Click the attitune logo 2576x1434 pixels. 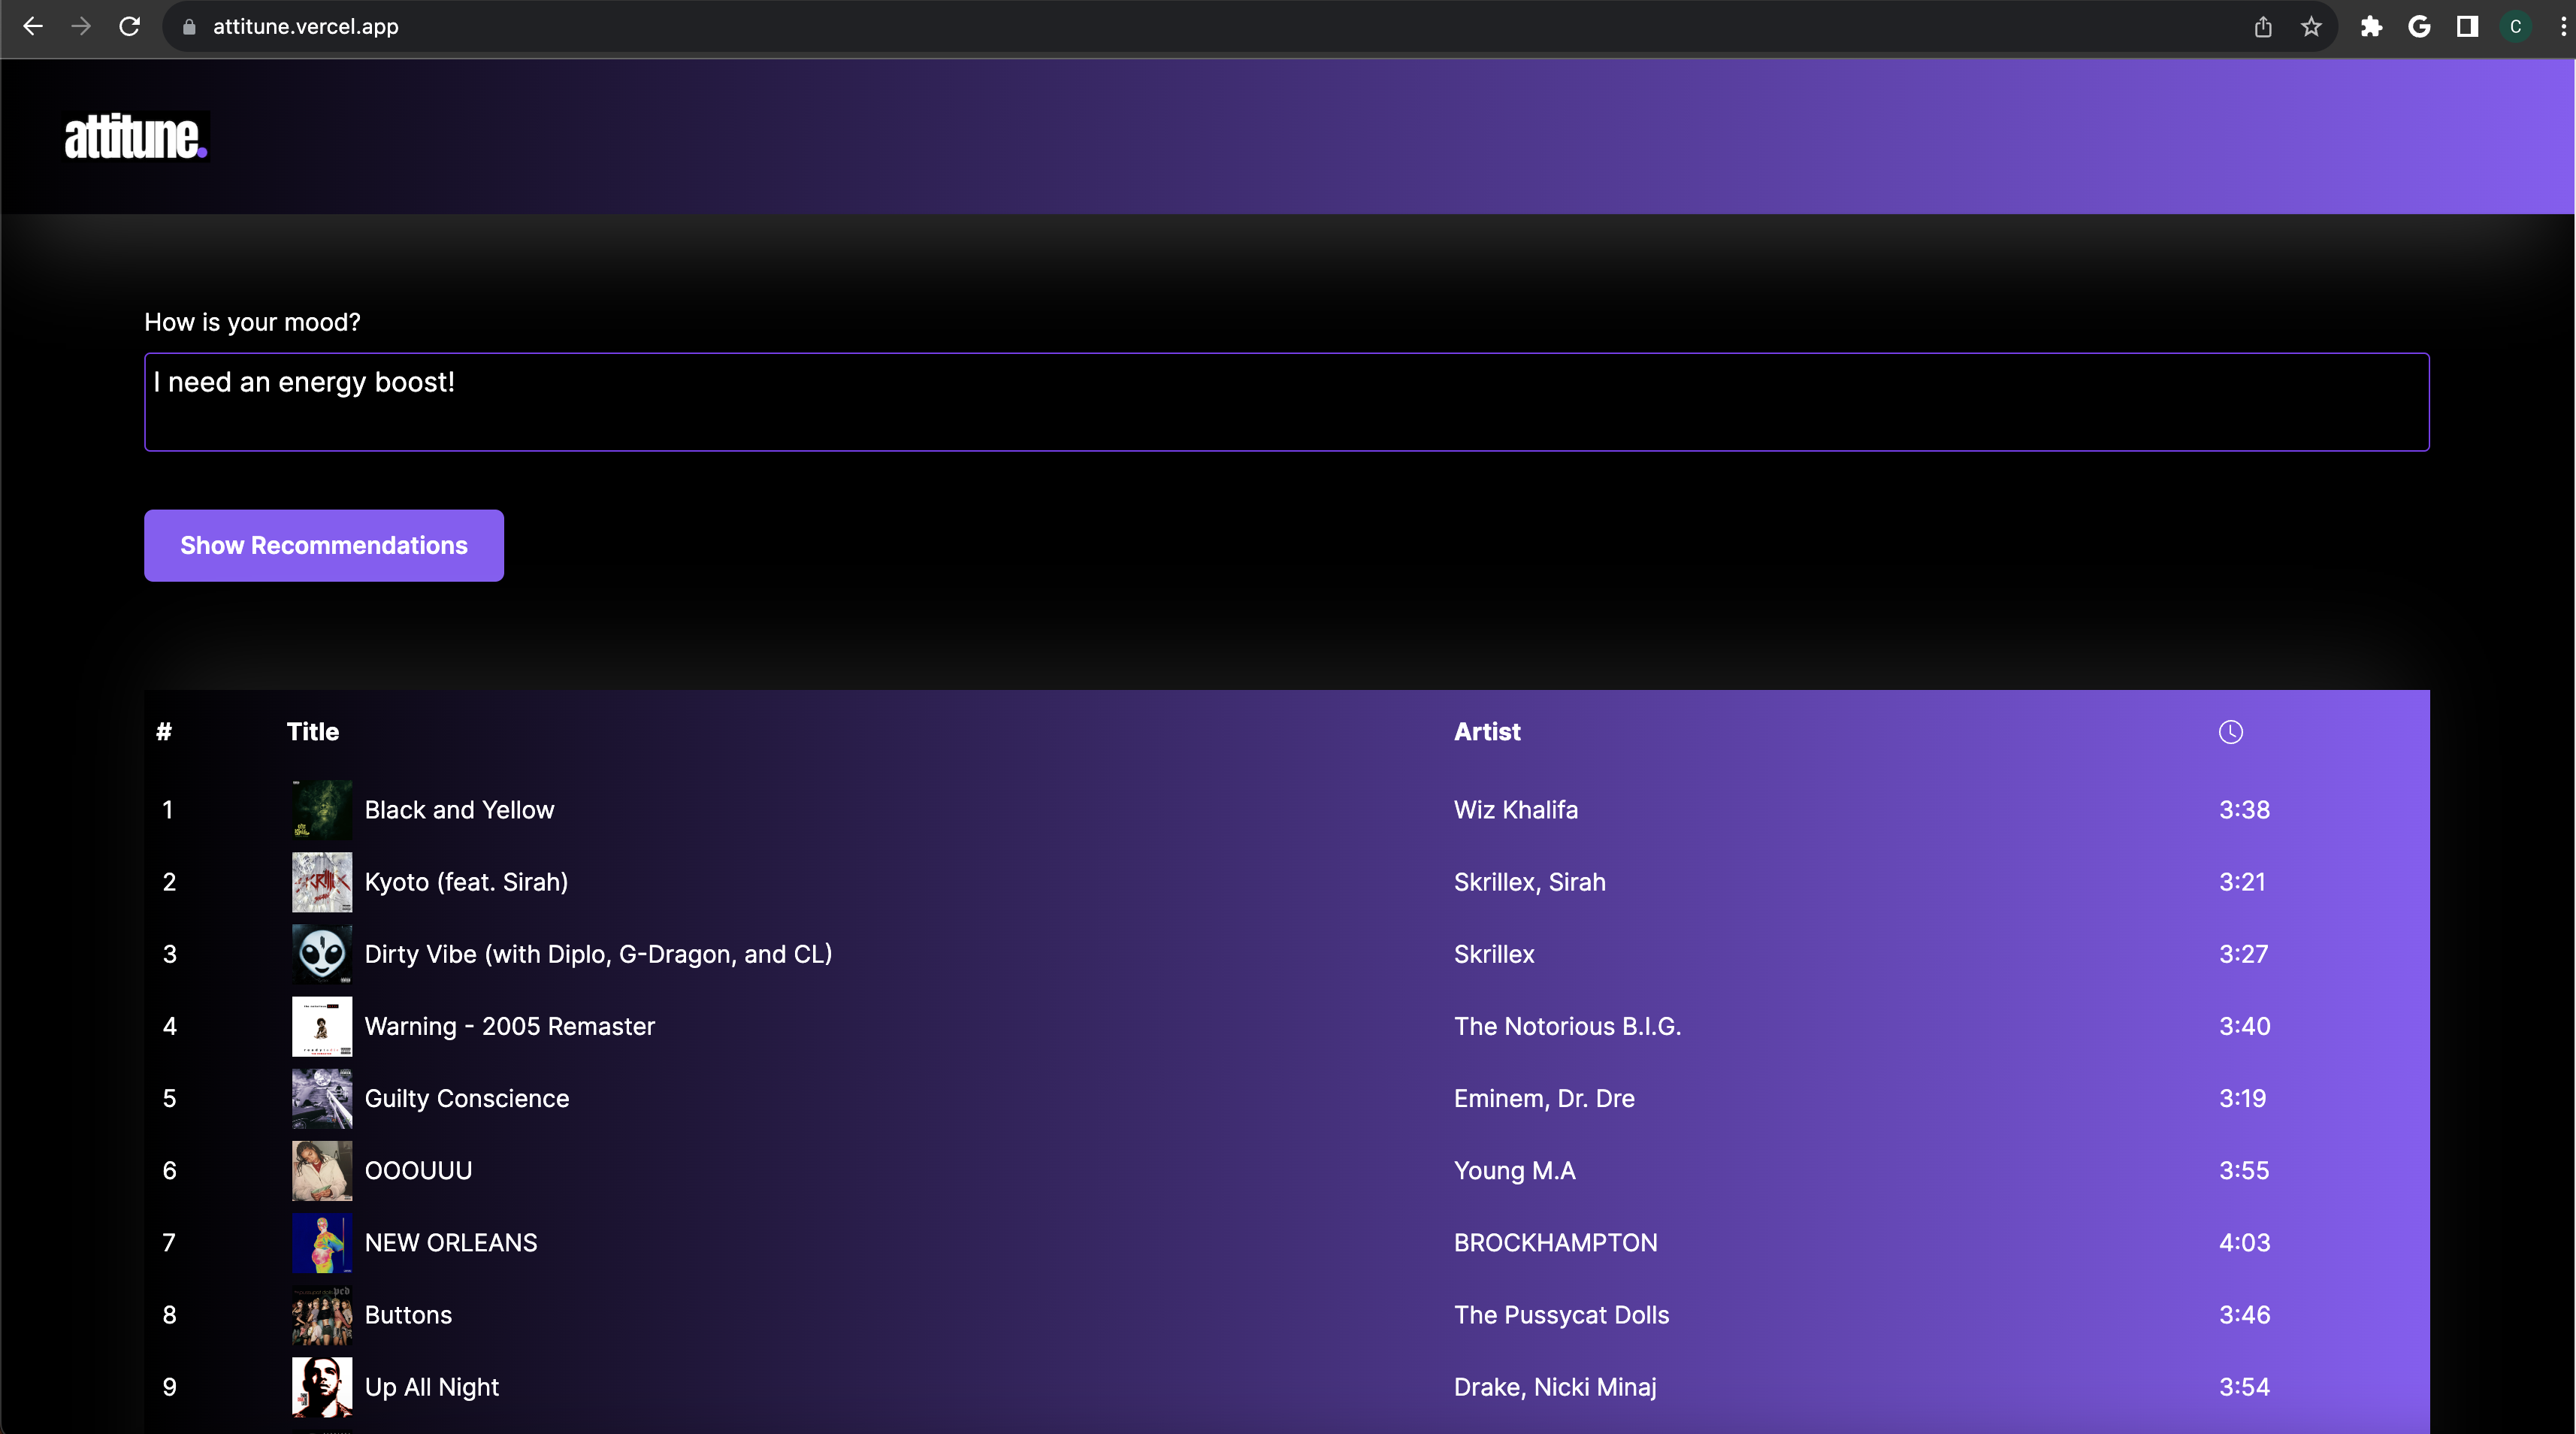[x=135, y=136]
